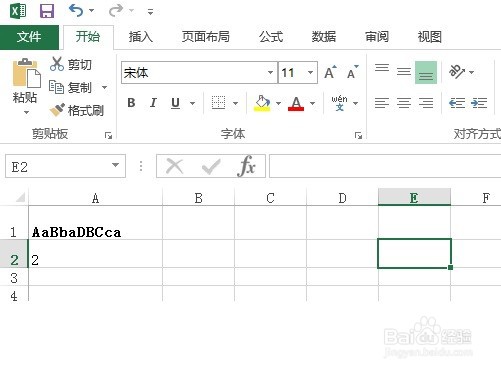Screen dimensions: 501x370
Task: Activate 格式刷 (Format Painter)
Action: [77, 110]
